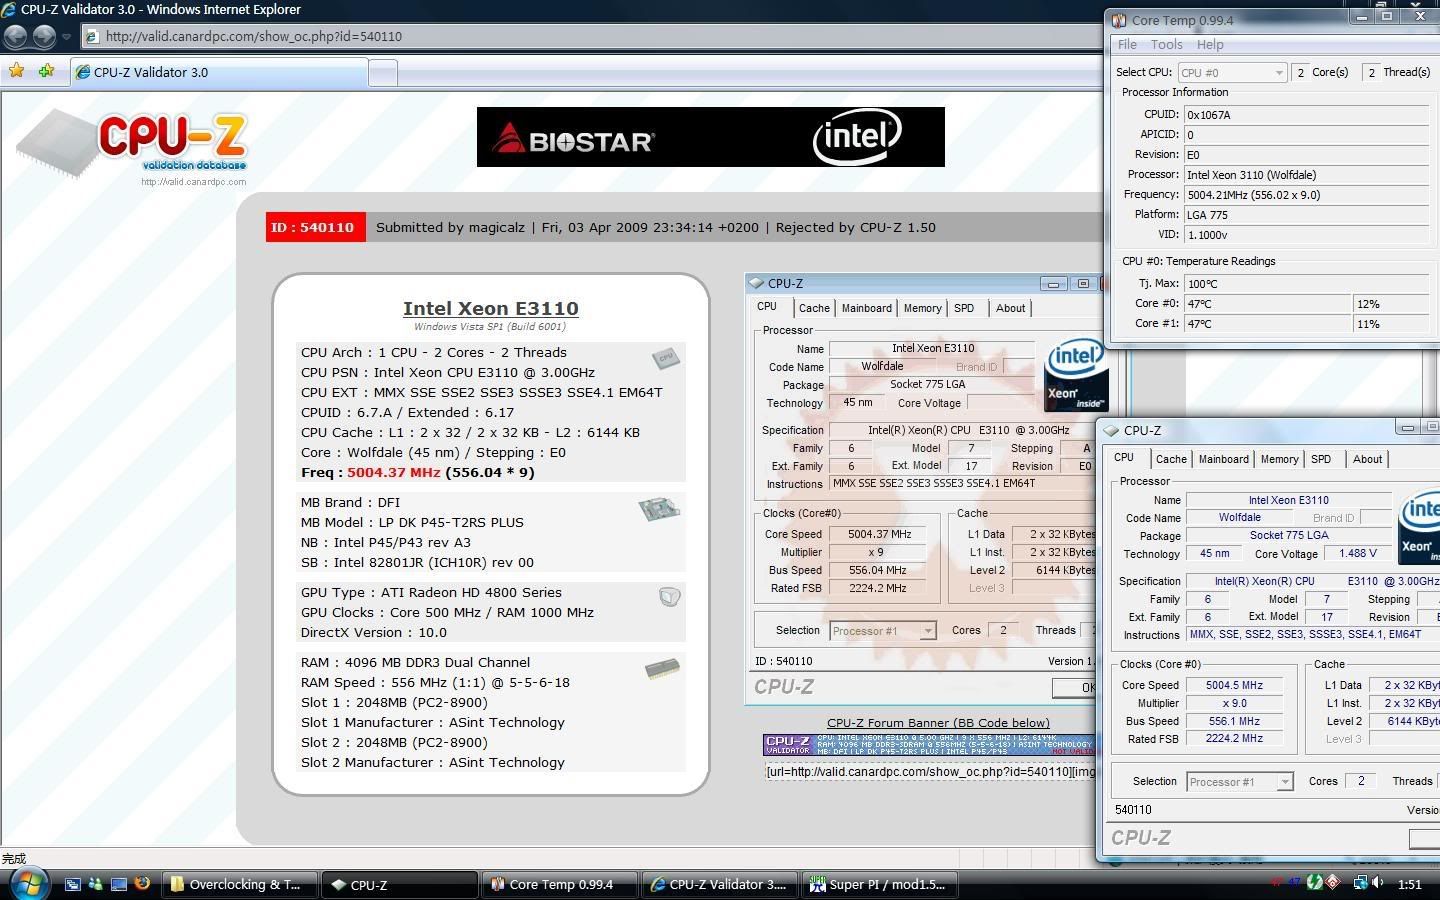1440x900 pixels.
Task: Open Core Temp Help menu
Action: [x=1210, y=44]
